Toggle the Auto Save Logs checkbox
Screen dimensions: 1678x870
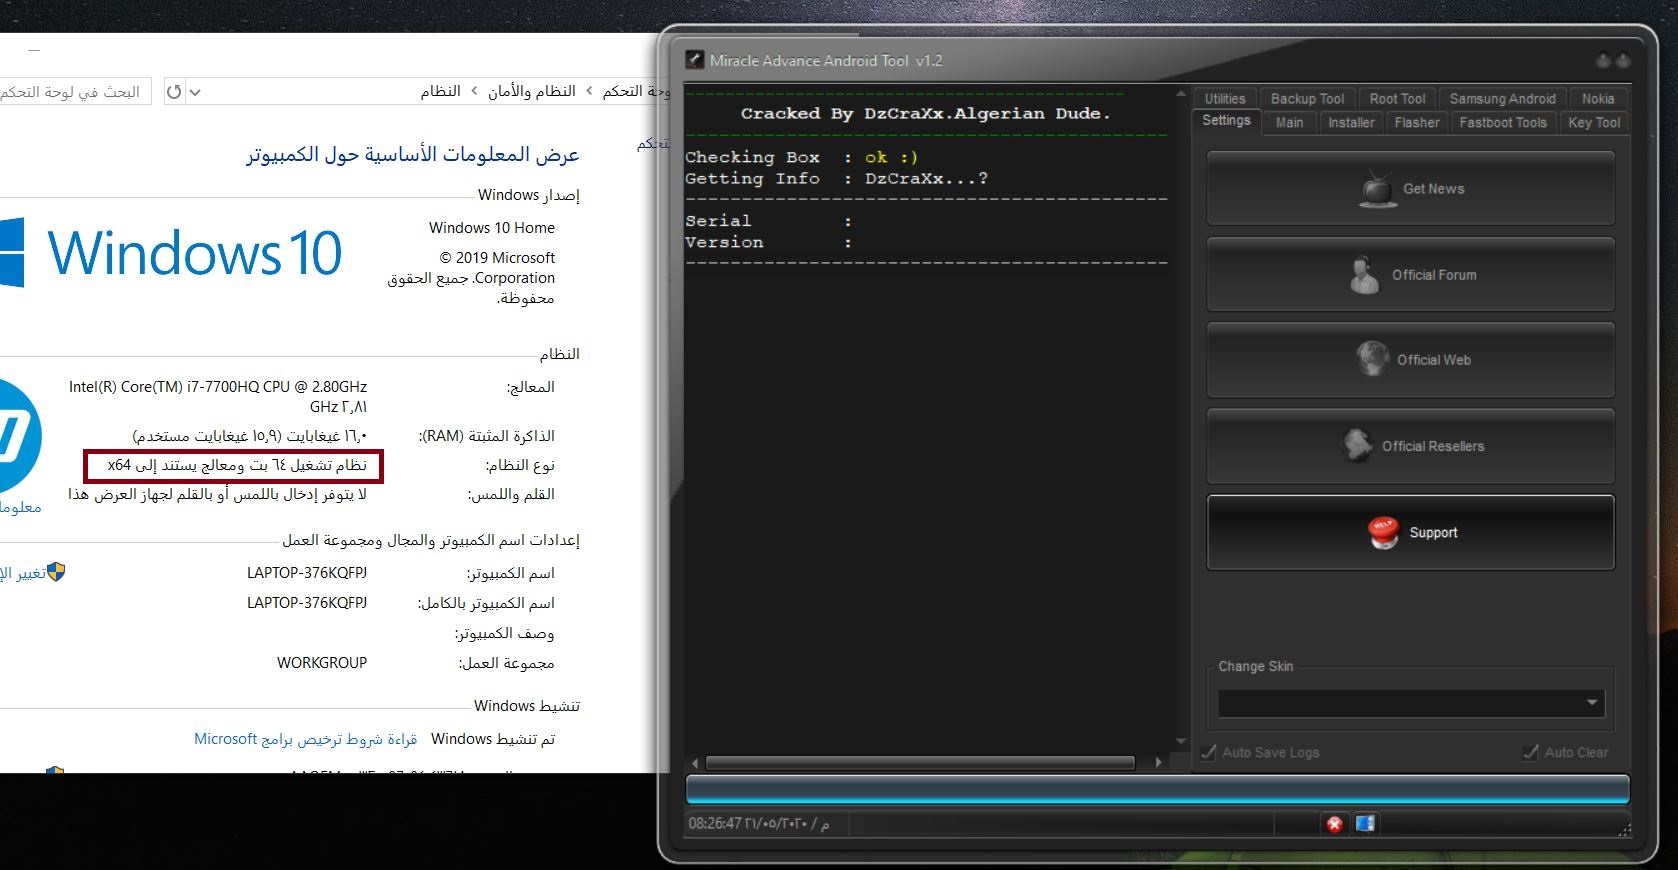point(1209,752)
